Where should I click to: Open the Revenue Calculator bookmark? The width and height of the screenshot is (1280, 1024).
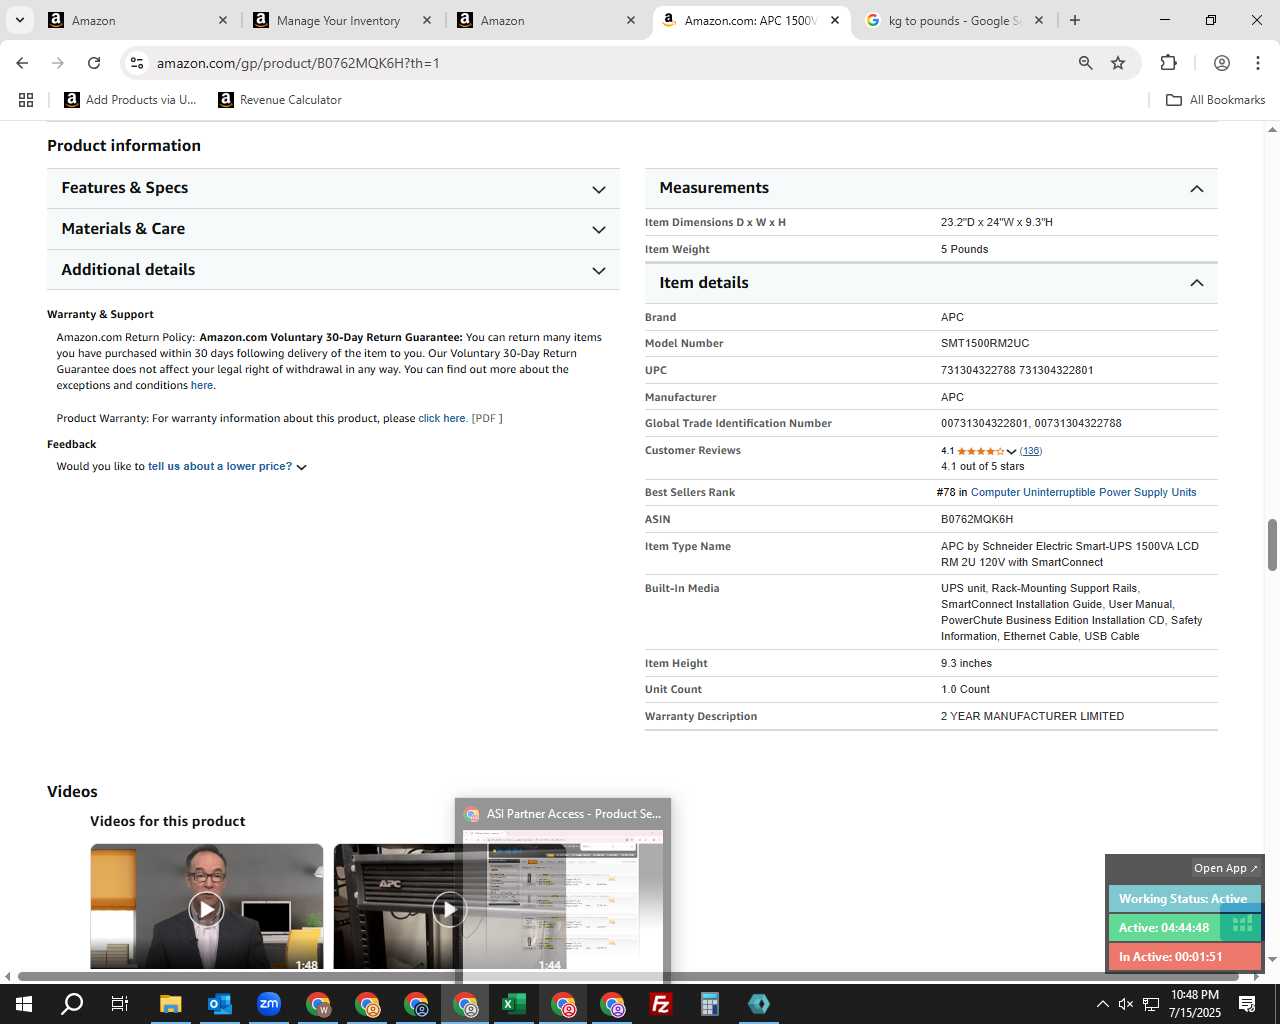280,100
